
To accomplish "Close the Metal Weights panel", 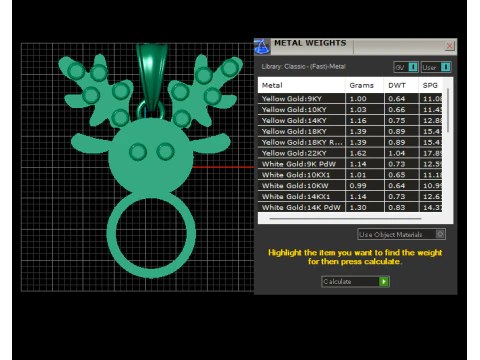I will 449,46.
